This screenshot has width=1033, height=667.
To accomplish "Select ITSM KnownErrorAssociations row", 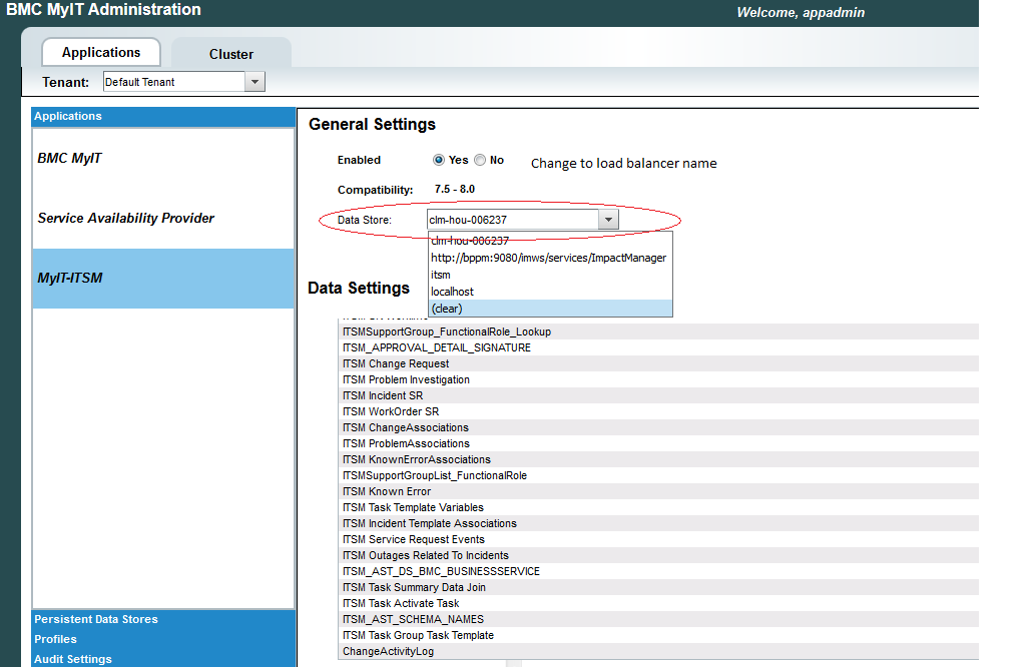I will pos(658,459).
